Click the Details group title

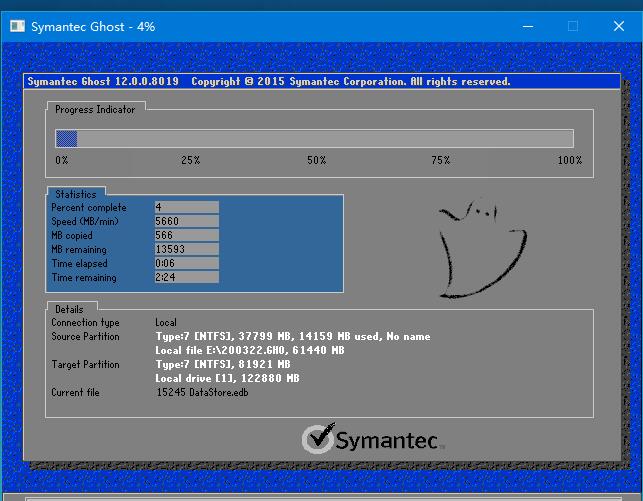pos(69,309)
